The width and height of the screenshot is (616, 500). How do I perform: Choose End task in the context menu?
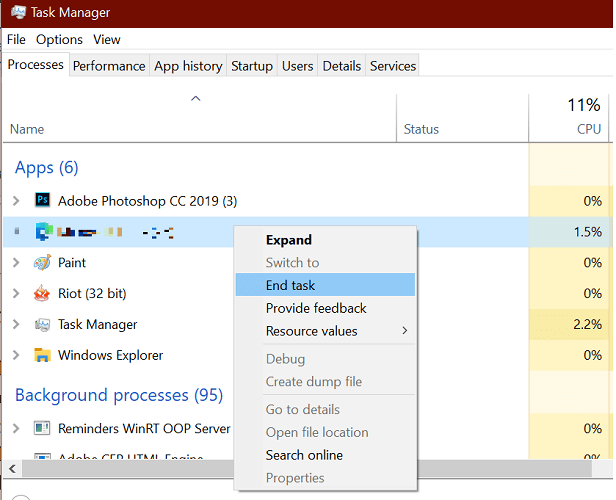[325, 285]
